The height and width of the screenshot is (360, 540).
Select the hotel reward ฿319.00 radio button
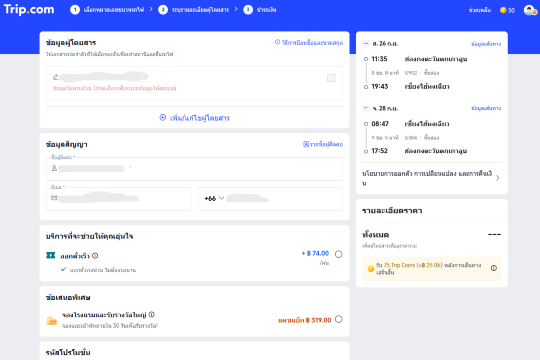pyautogui.click(x=339, y=319)
